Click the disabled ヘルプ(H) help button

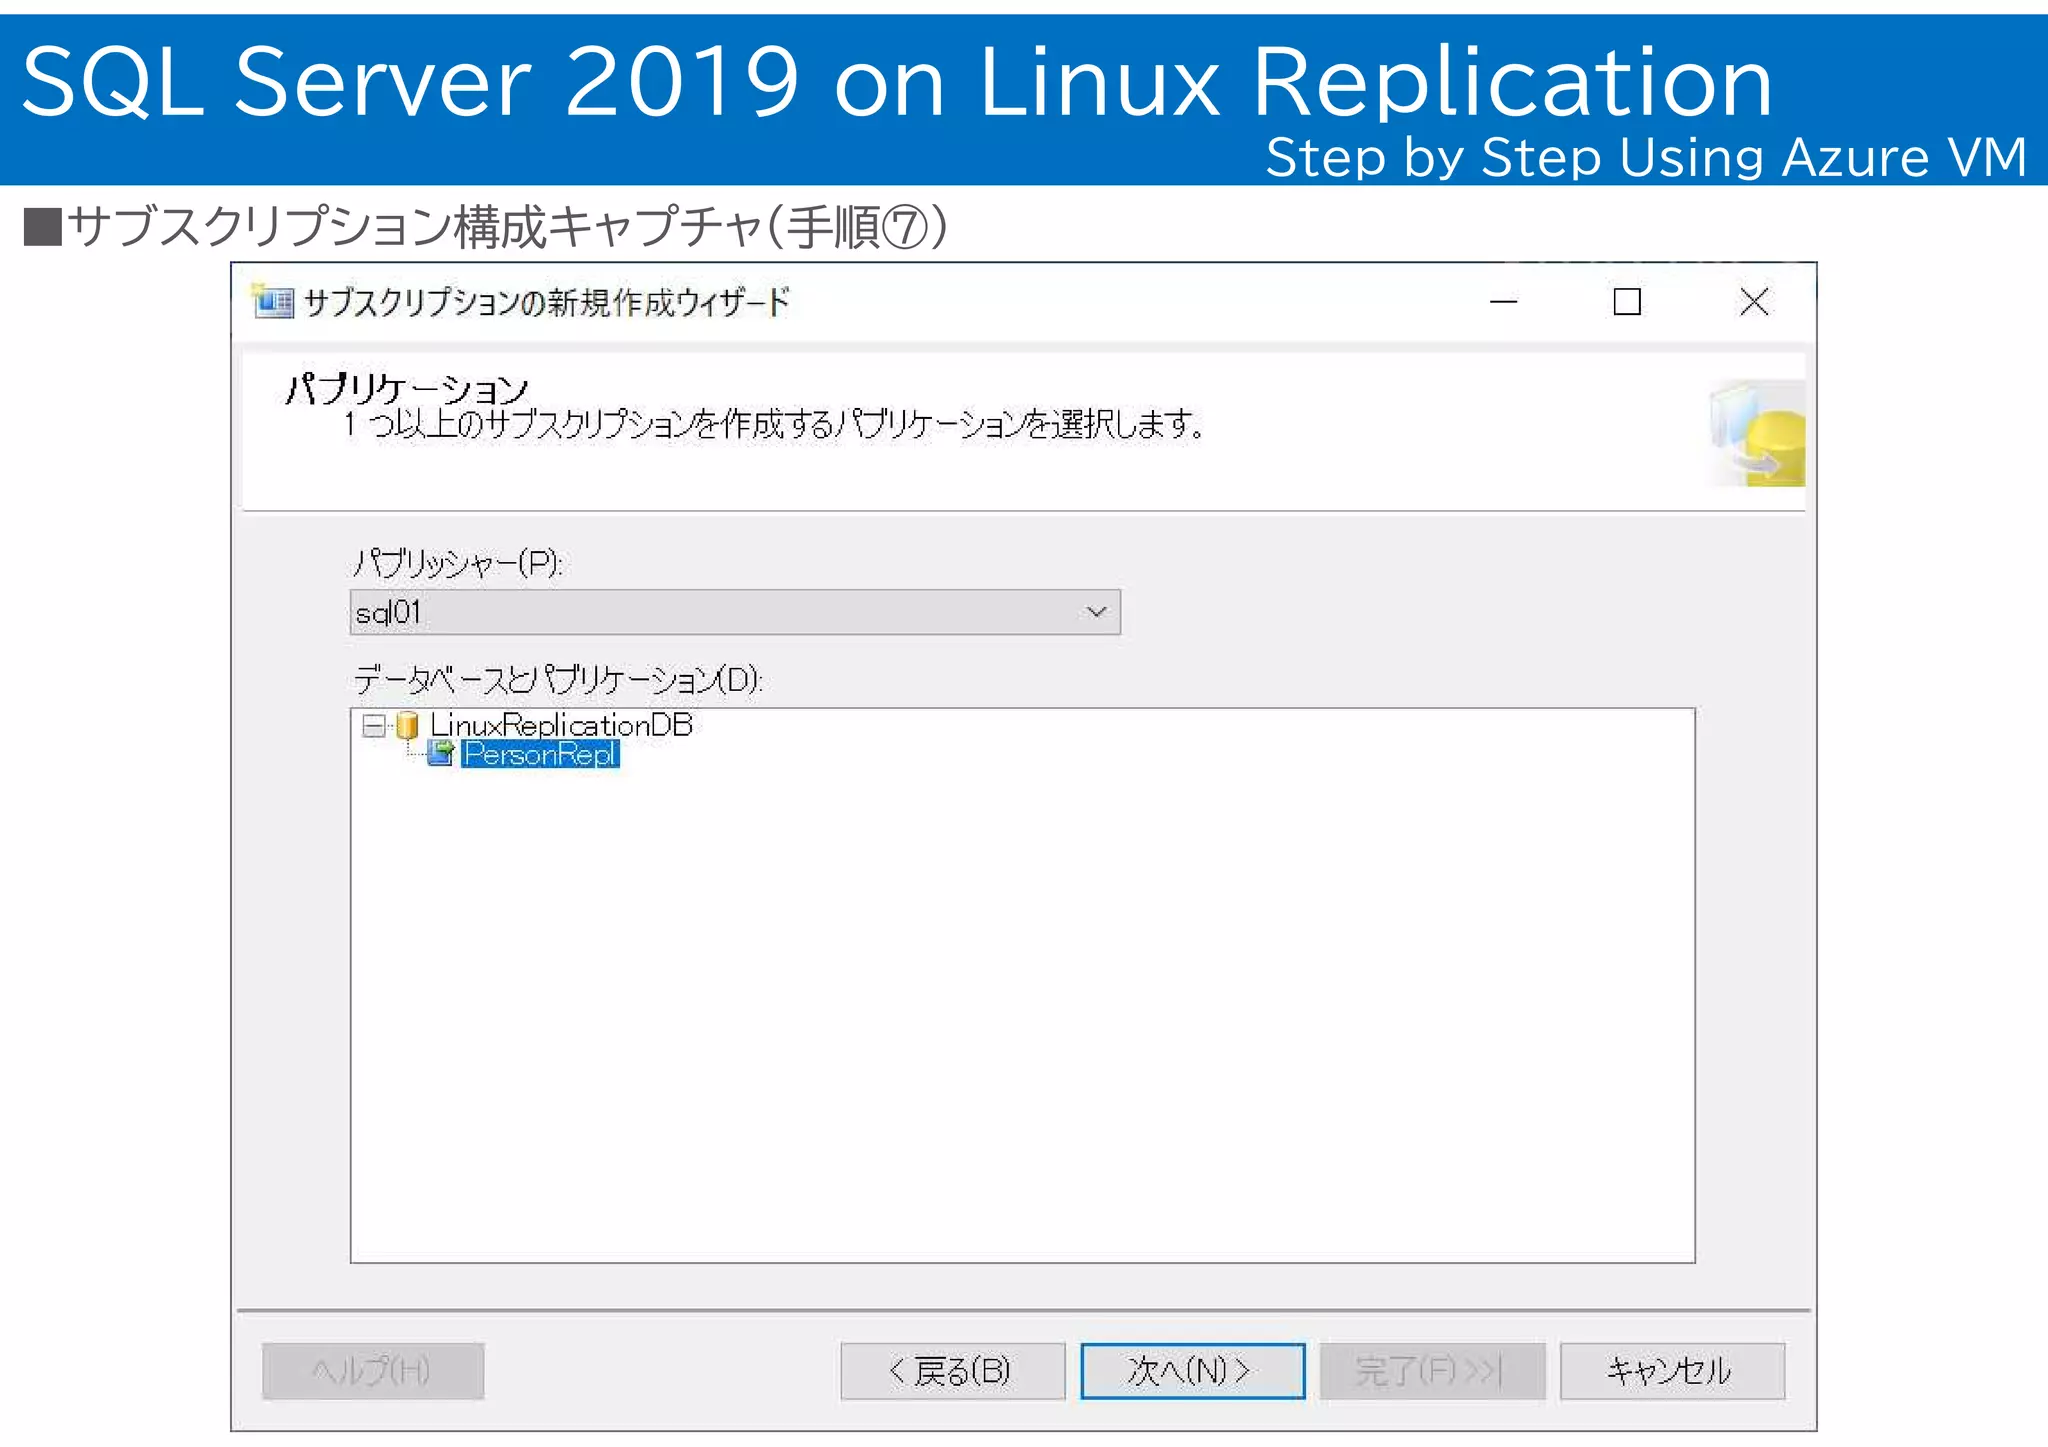[x=373, y=1371]
